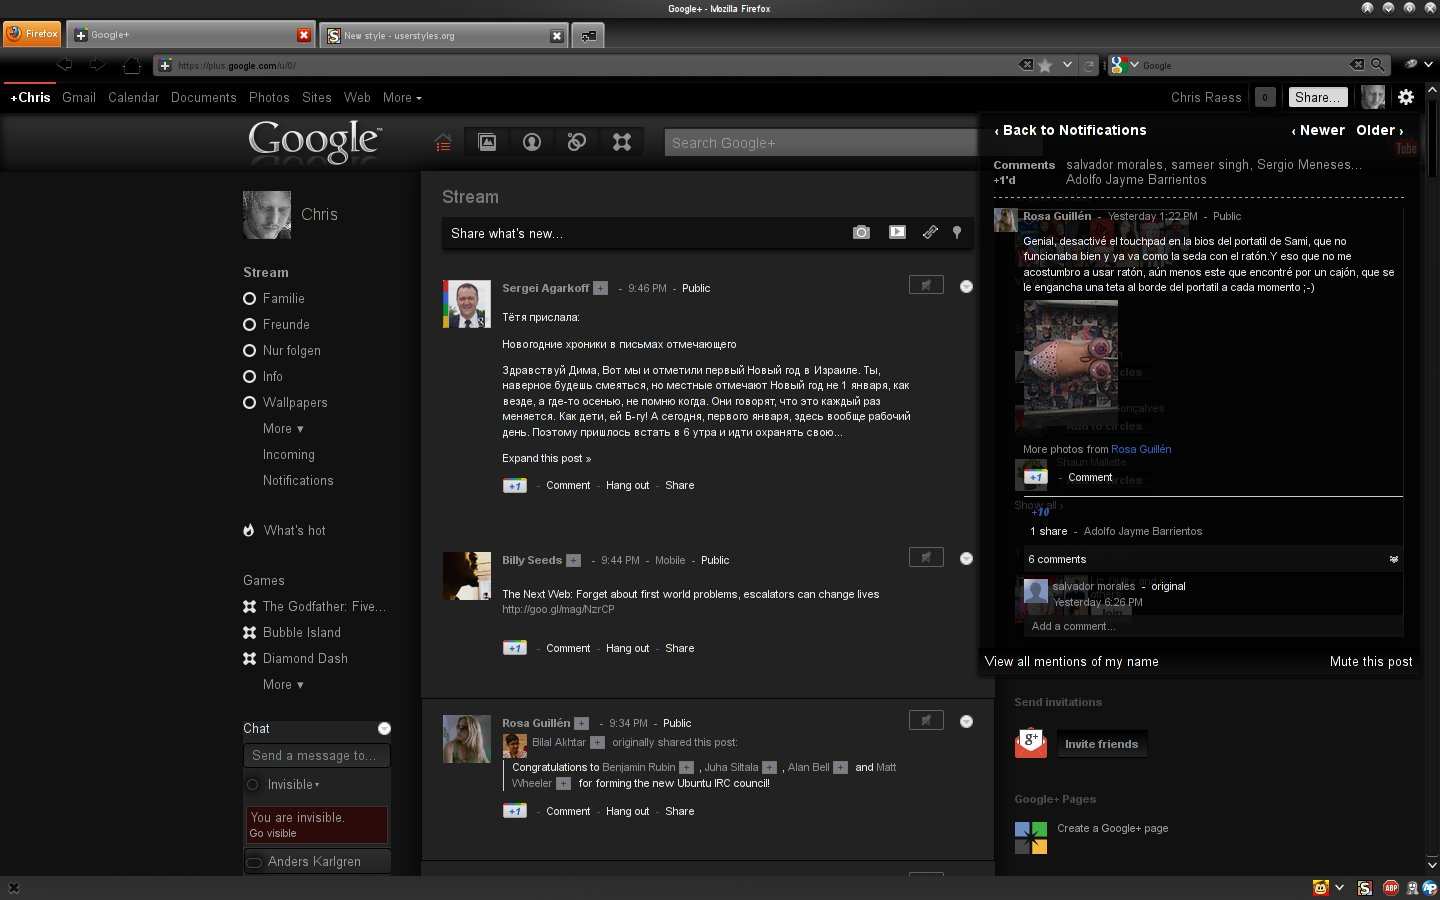
Task: Collapse the 6 comments section arrow
Action: pyautogui.click(x=1393, y=559)
